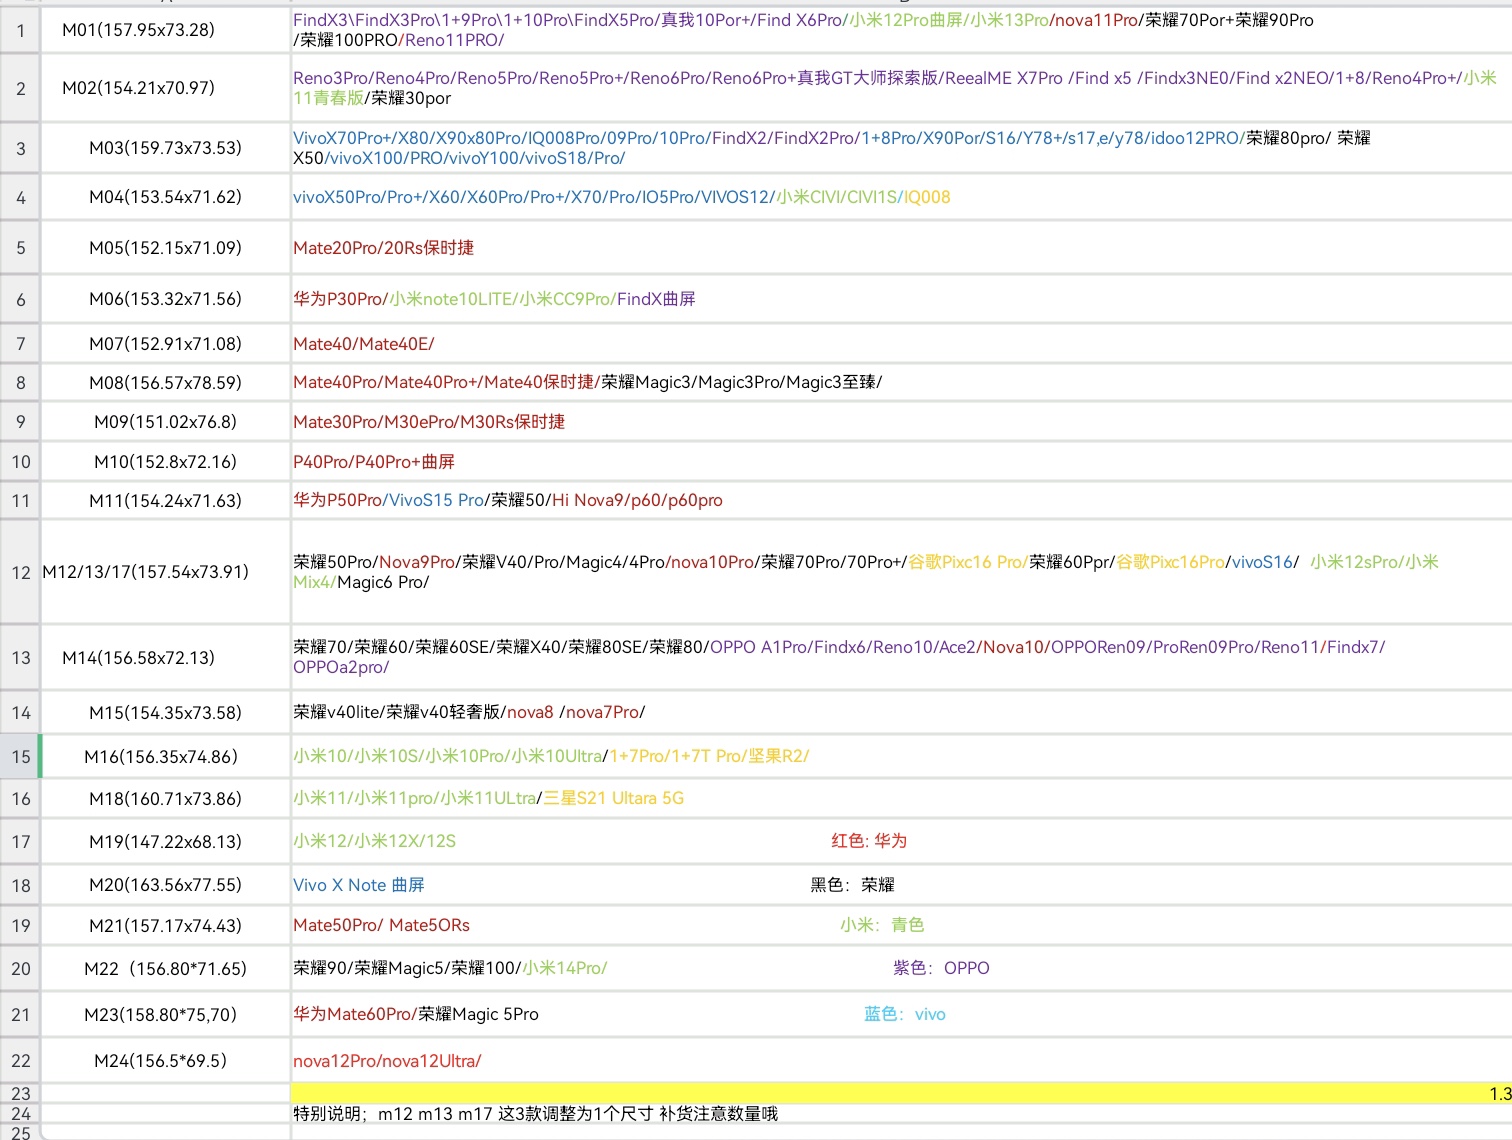
Task: Click the nova12Pro/nova12Ultra/ cell
Action: 900,1061
